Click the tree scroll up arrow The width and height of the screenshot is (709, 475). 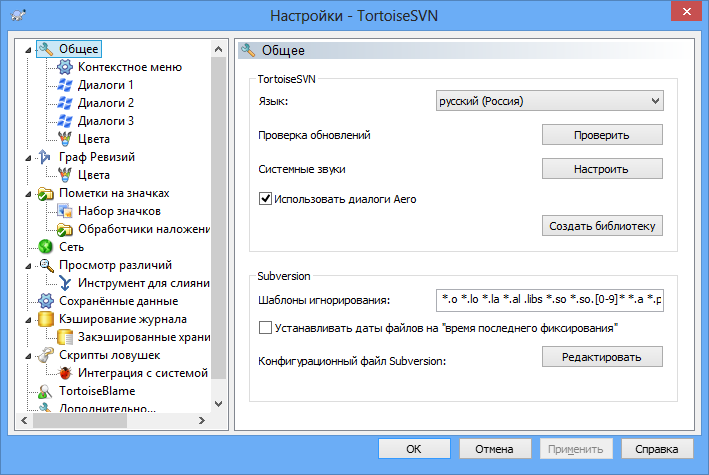click(218, 49)
